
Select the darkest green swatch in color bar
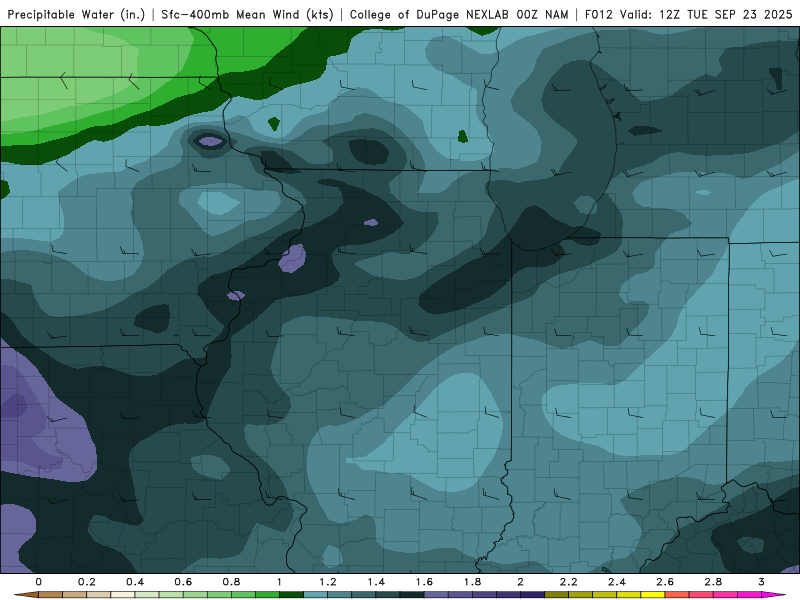coord(291,595)
